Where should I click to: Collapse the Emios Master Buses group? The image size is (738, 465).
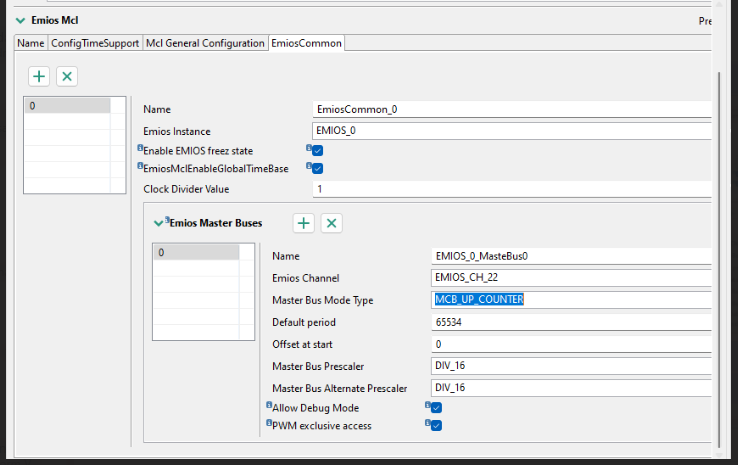click(x=157, y=223)
